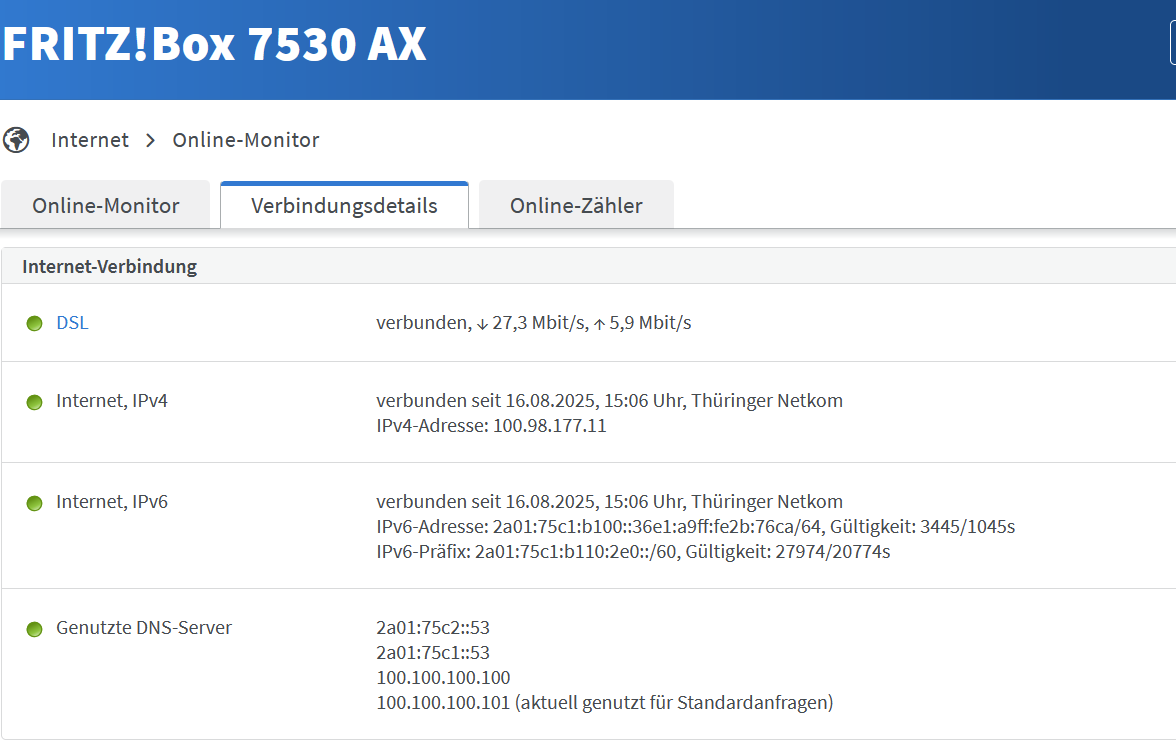The image size is (1176, 756).
Task: Click the upload arrow before 5,9 Mbit/s
Action: [x=599, y=324]
